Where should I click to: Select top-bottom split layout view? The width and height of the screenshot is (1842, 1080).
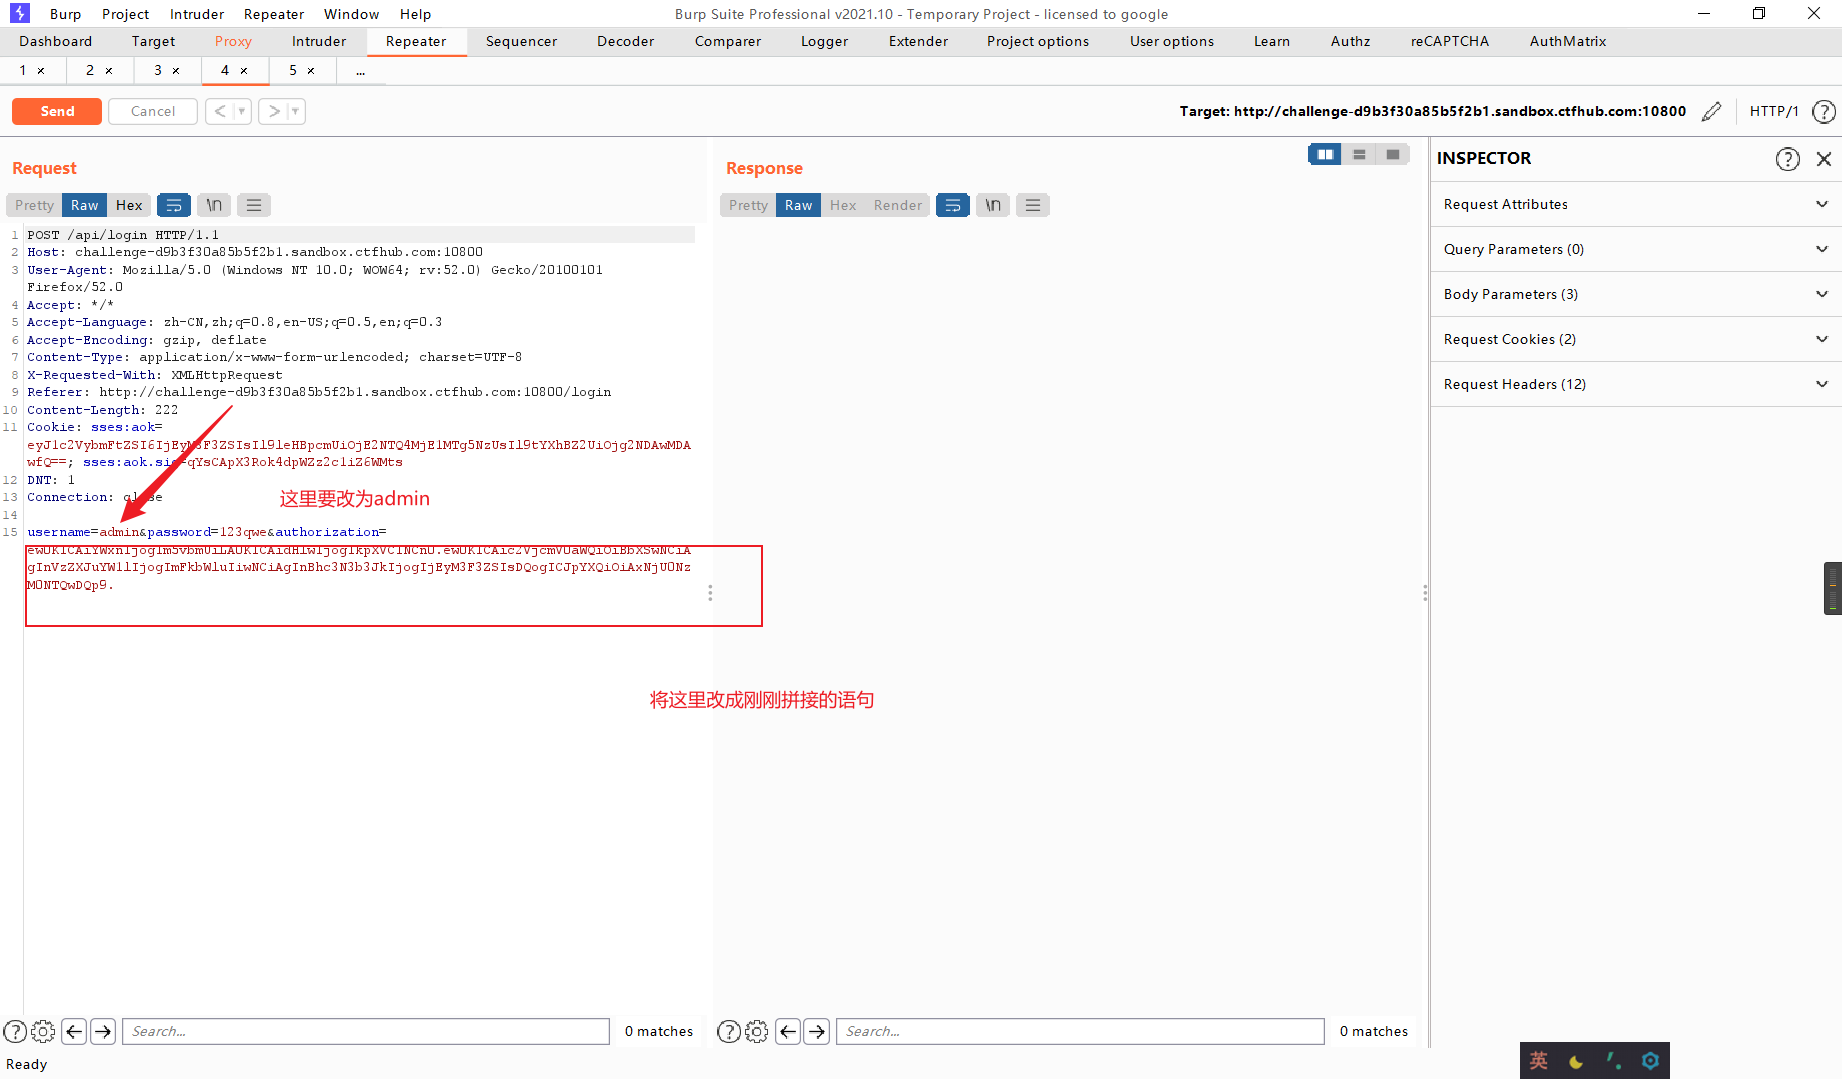pos(1359,154)
